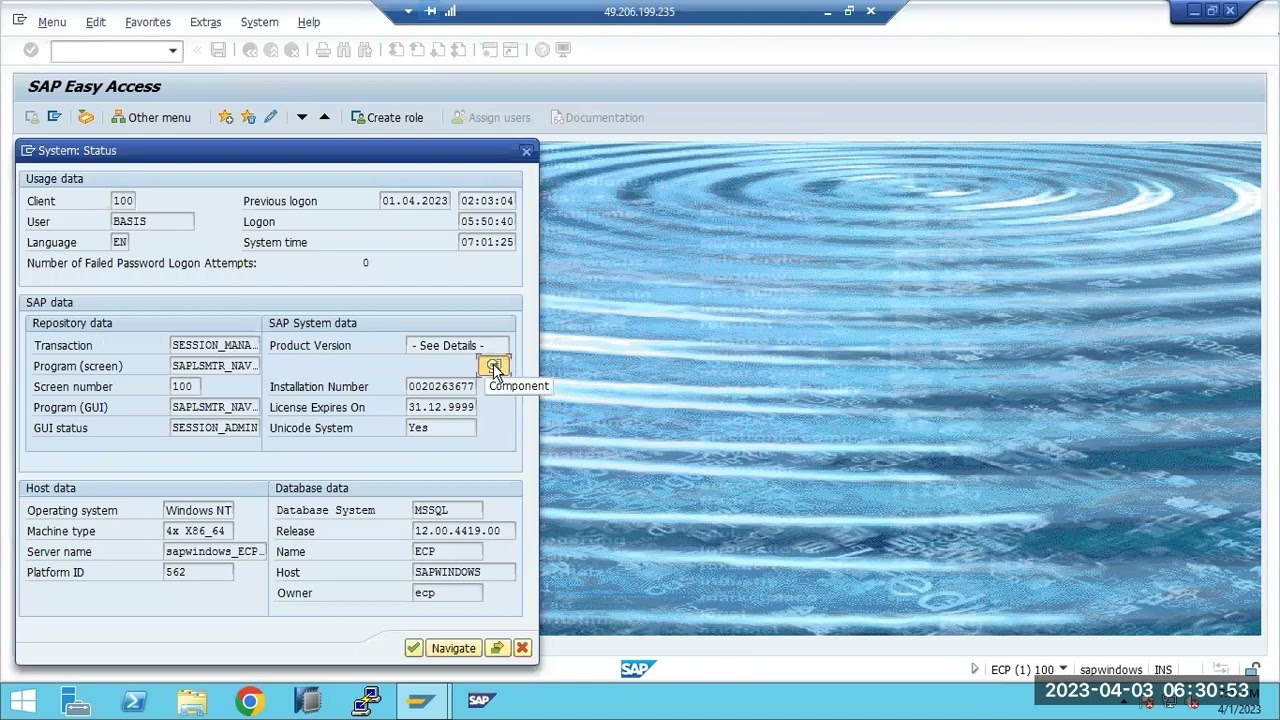Open the Favorites menu
Viewport: 1280px width, 720px height.
point(148,22)
